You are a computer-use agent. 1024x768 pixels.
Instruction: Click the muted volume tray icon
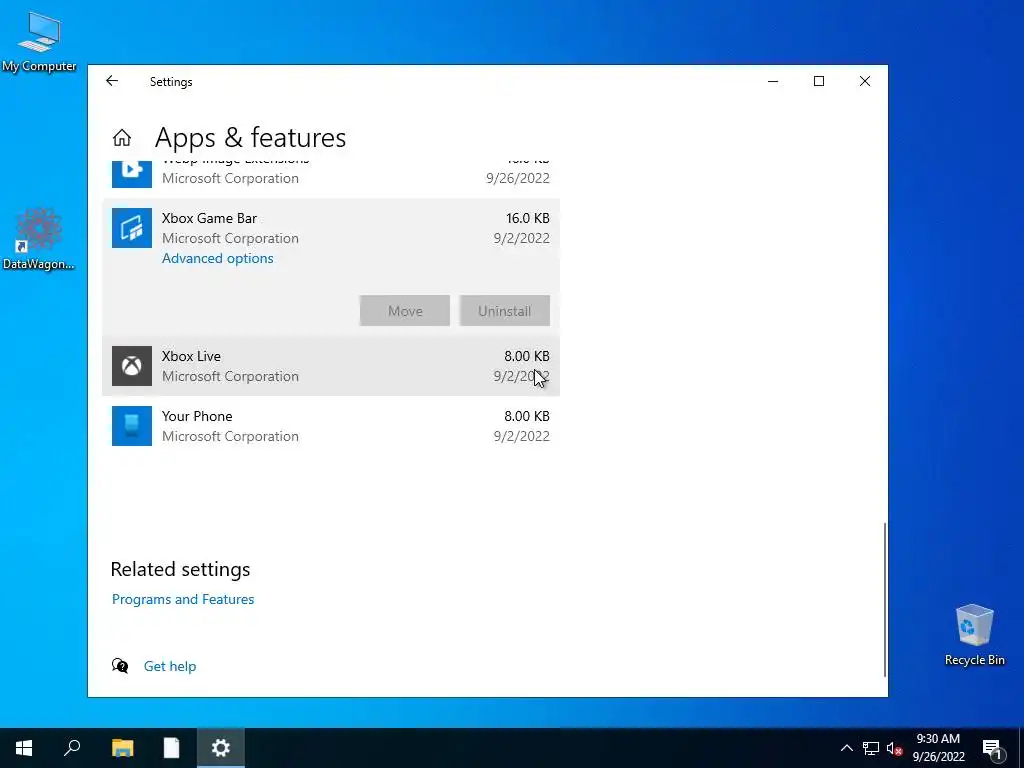[x=895, y=748]
